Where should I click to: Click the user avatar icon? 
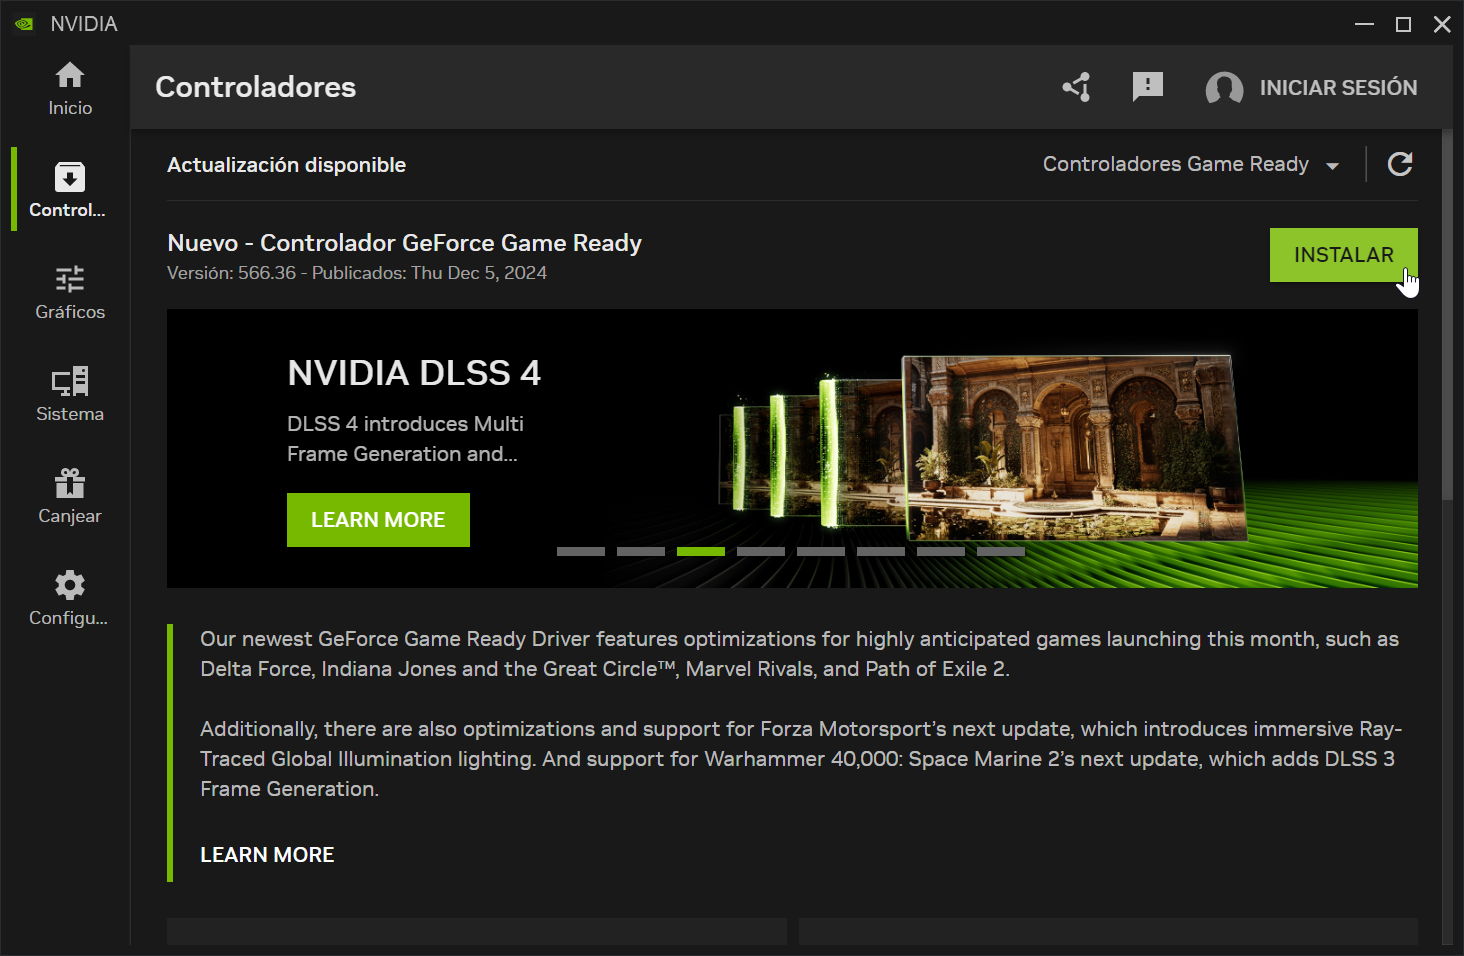(x=1224, y=88)
